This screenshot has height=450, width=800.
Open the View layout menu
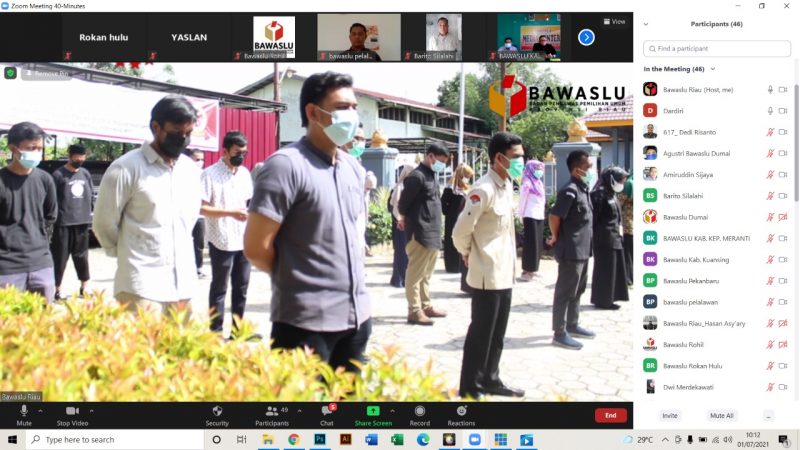614,21
